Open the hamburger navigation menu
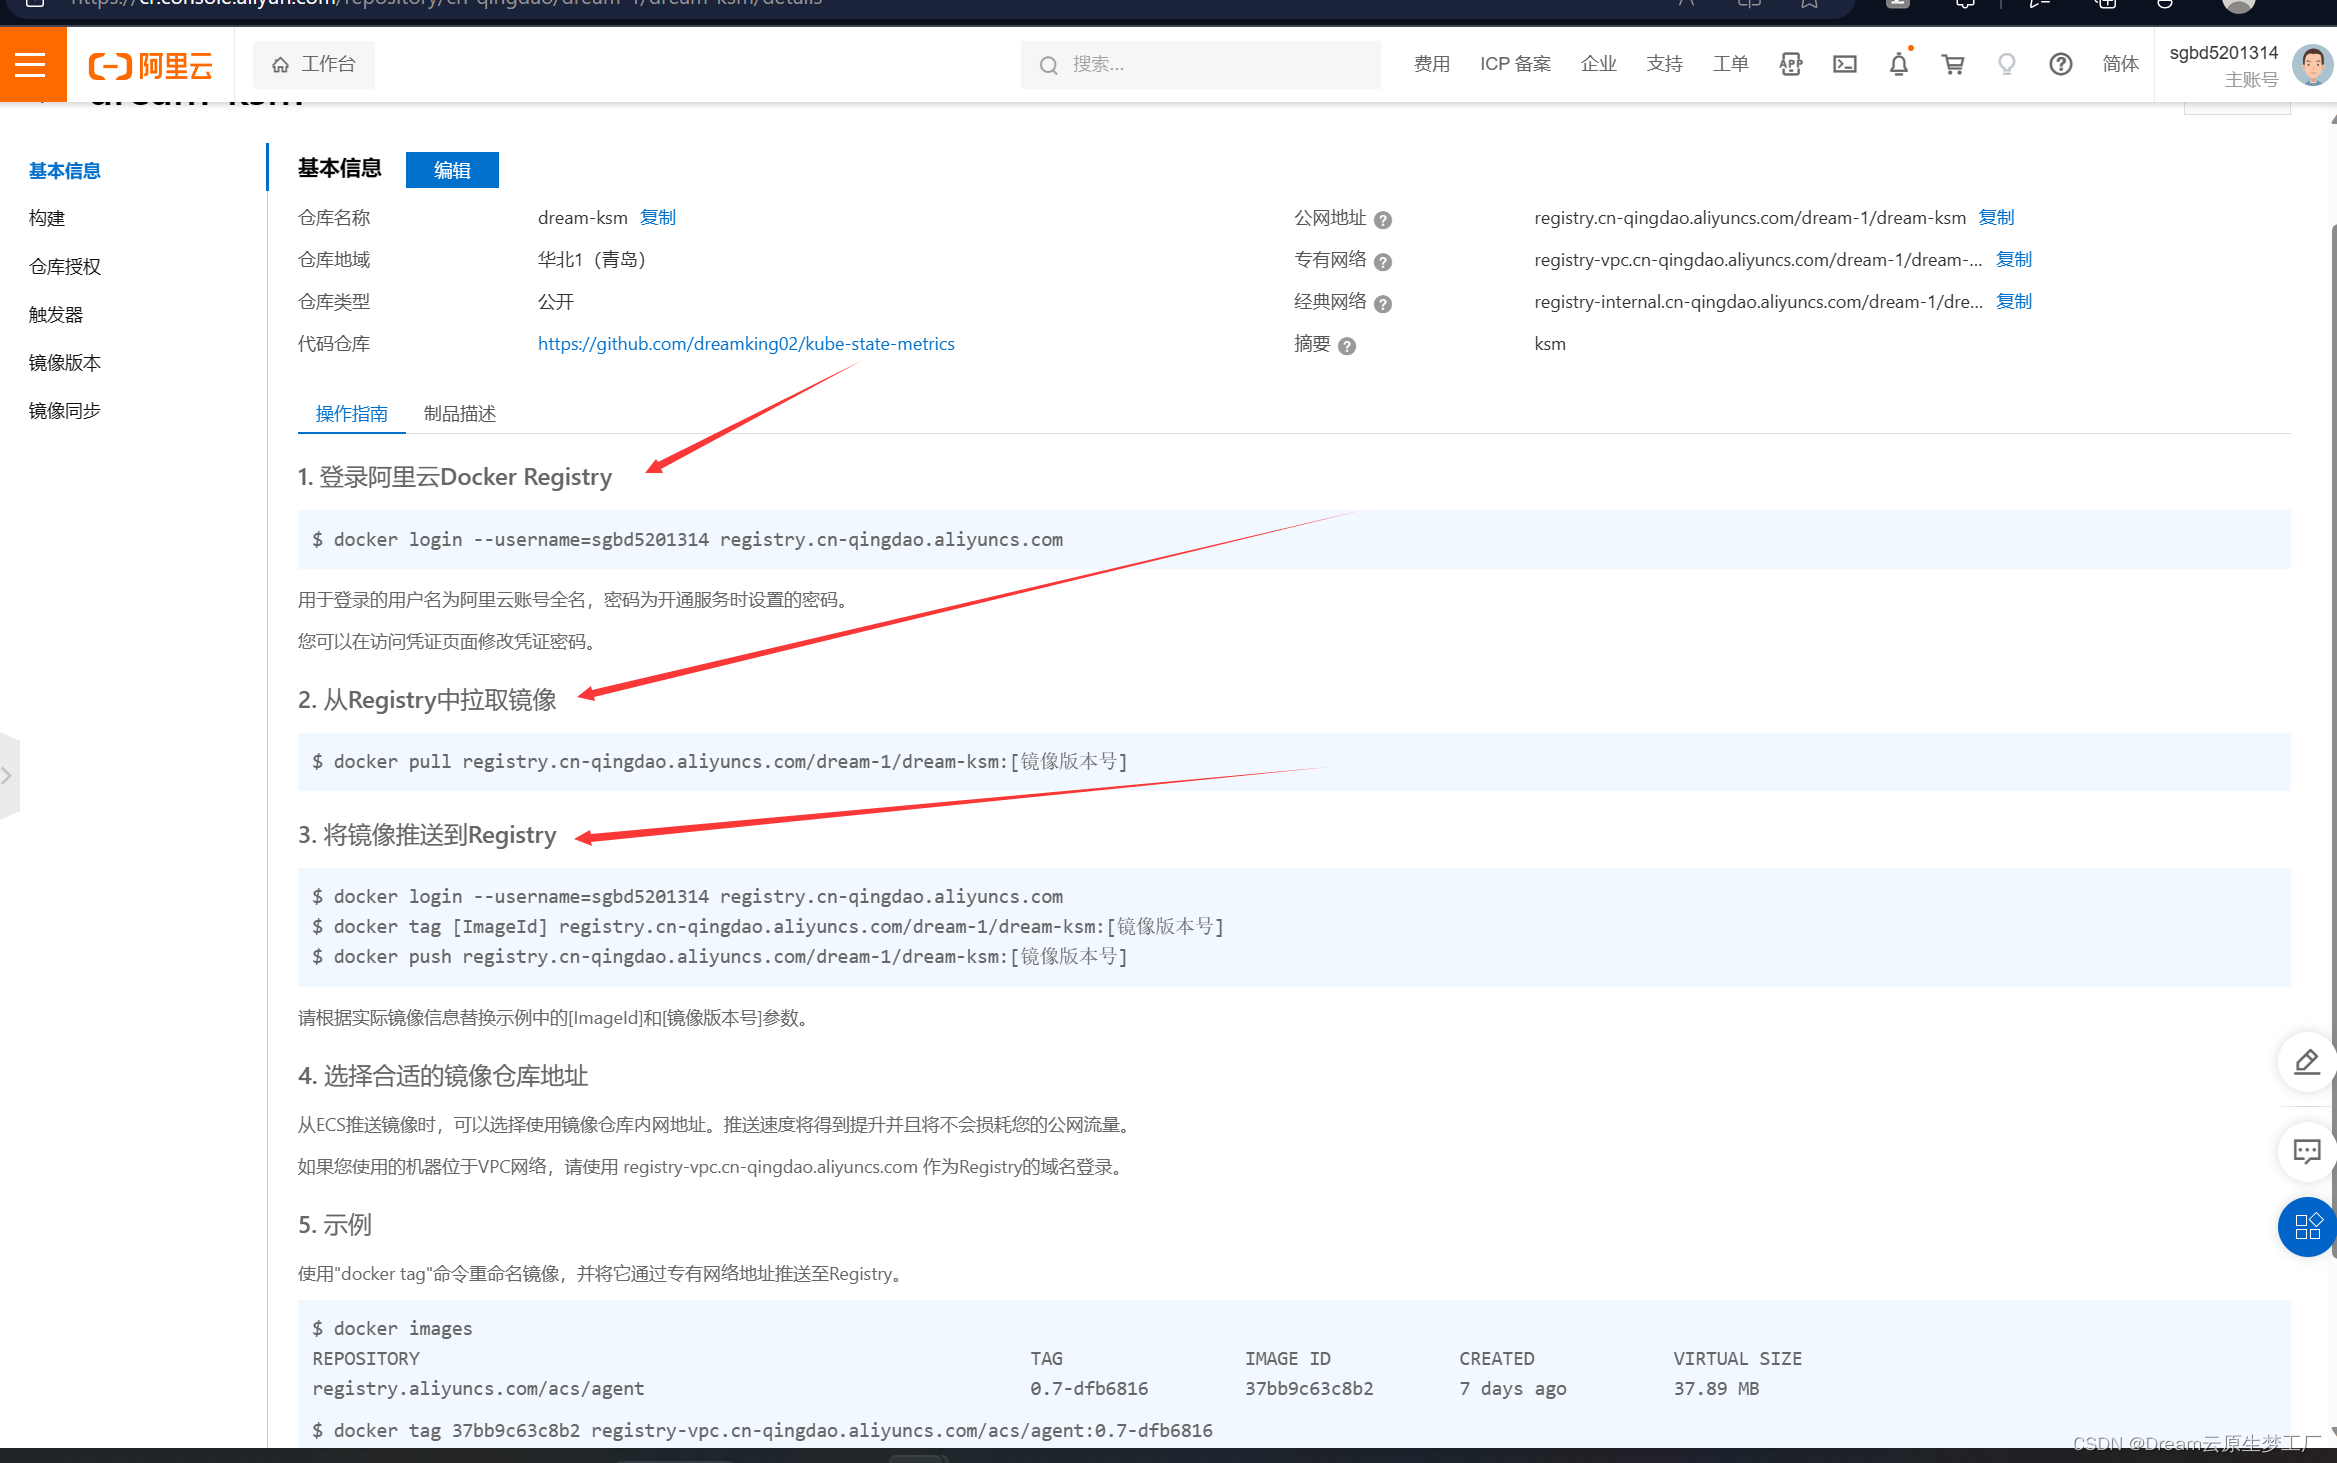Screen dimensions: 2337x1463 (31, 65)
